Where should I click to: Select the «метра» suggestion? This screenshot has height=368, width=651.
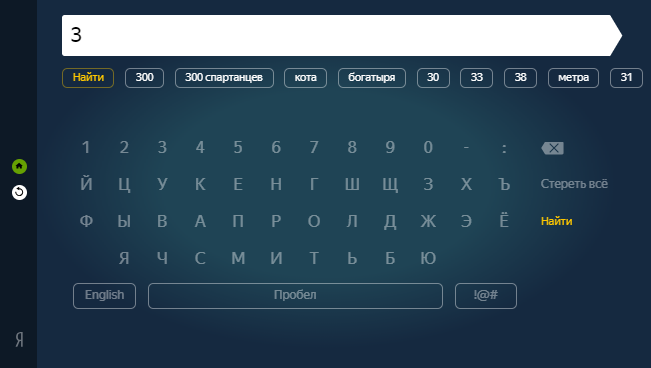point(573,78)
